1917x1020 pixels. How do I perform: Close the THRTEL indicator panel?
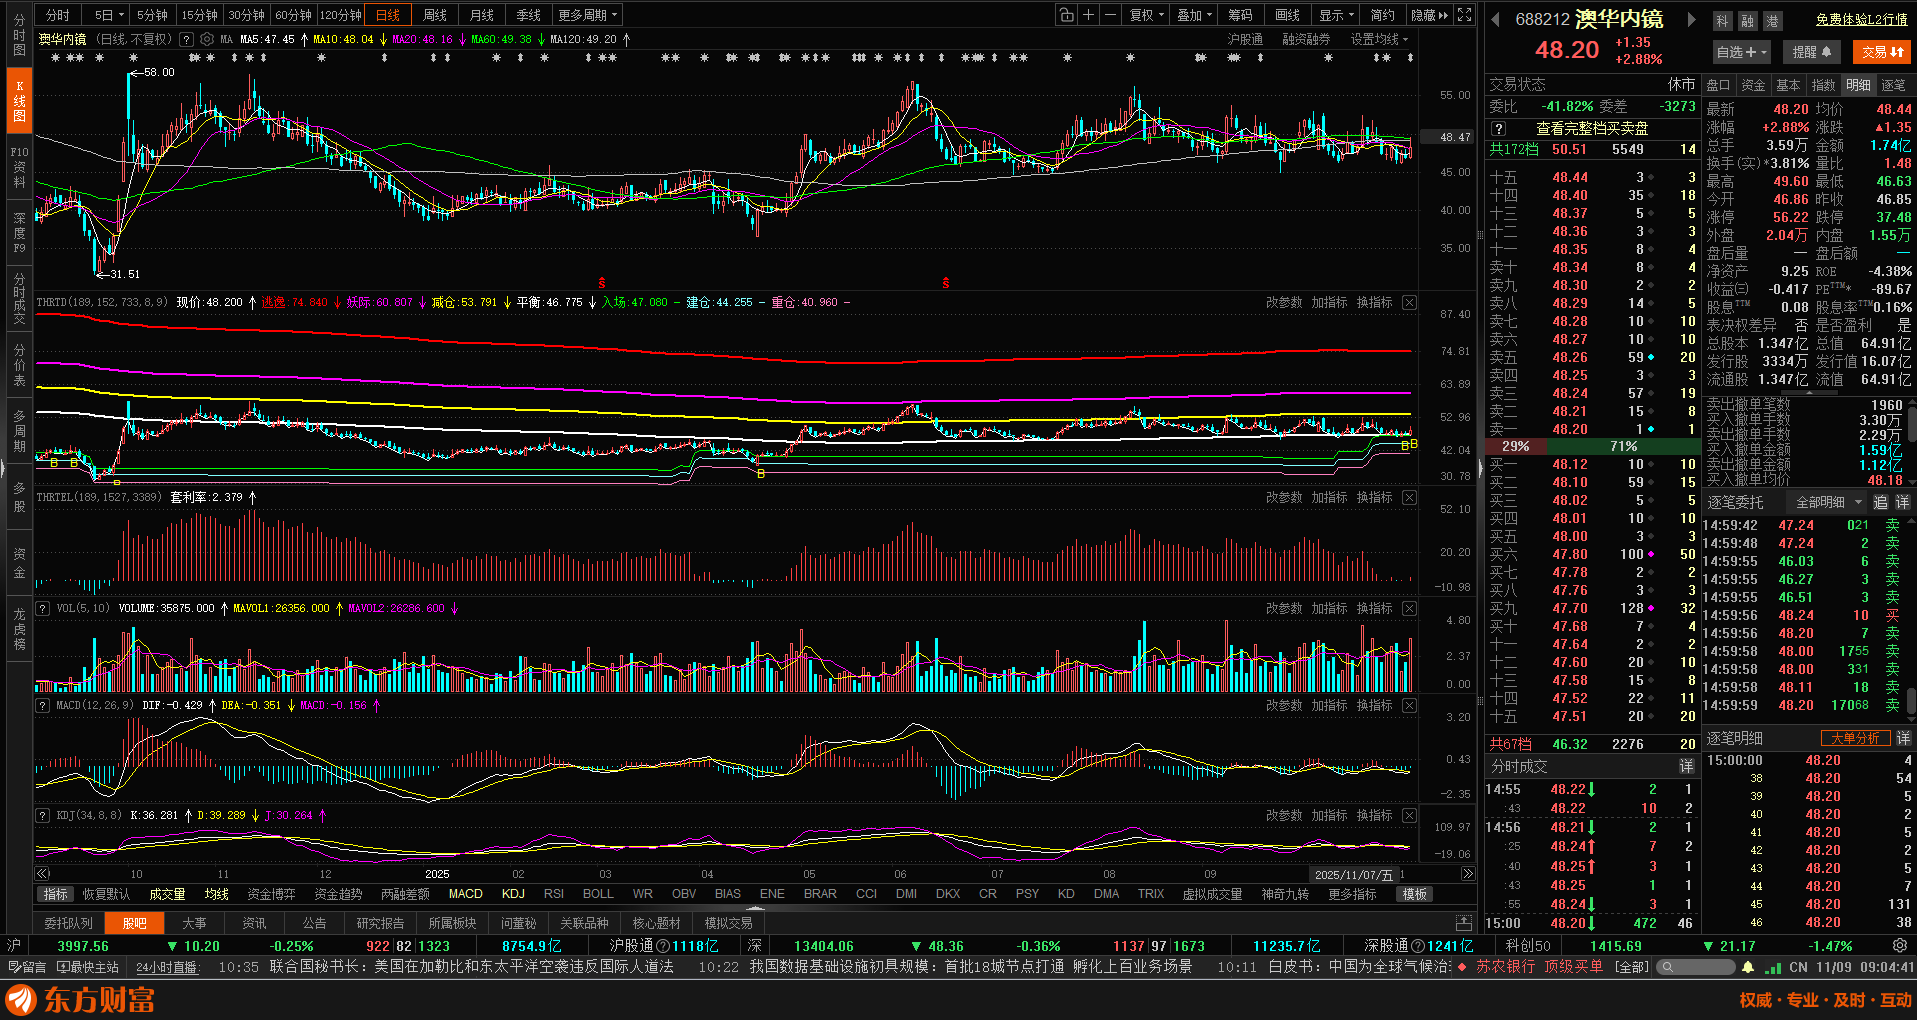point(1409,497)
